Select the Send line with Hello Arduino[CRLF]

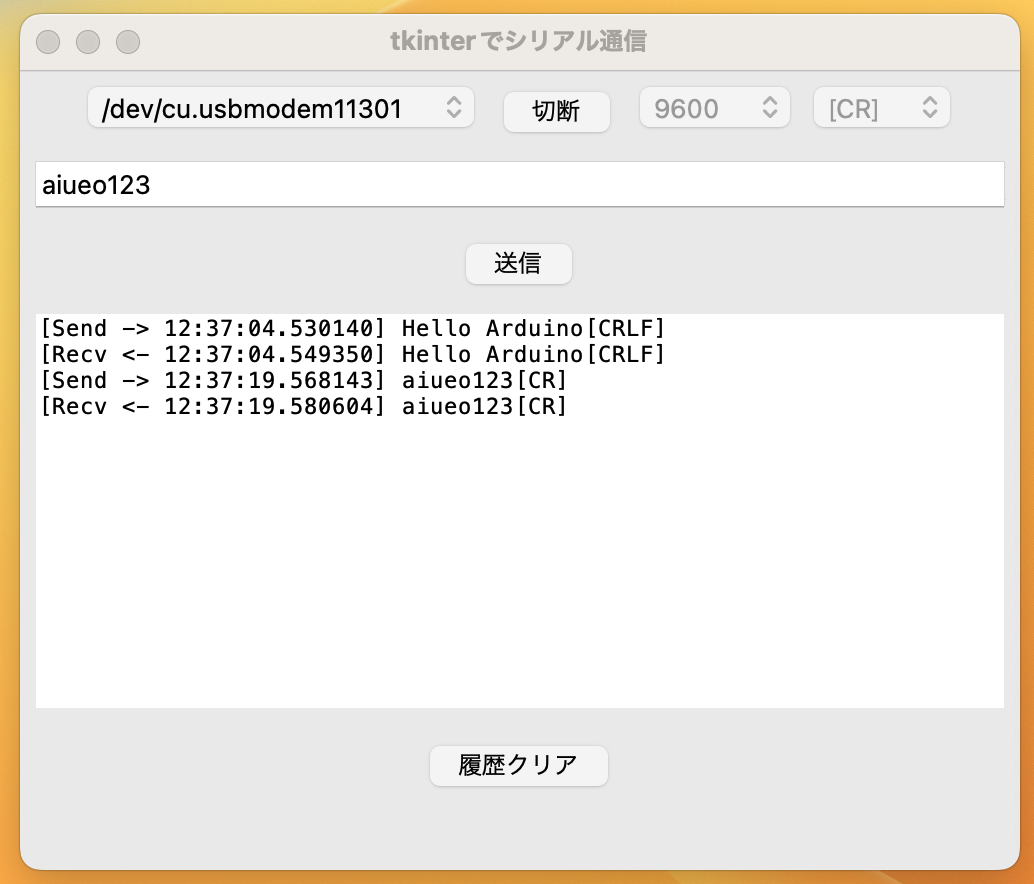pos(352,328)
